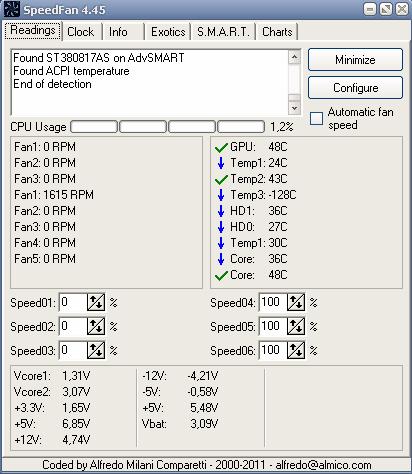Select the Readings tab
Viewport: 412px width, 474px height.
(33, 30)
